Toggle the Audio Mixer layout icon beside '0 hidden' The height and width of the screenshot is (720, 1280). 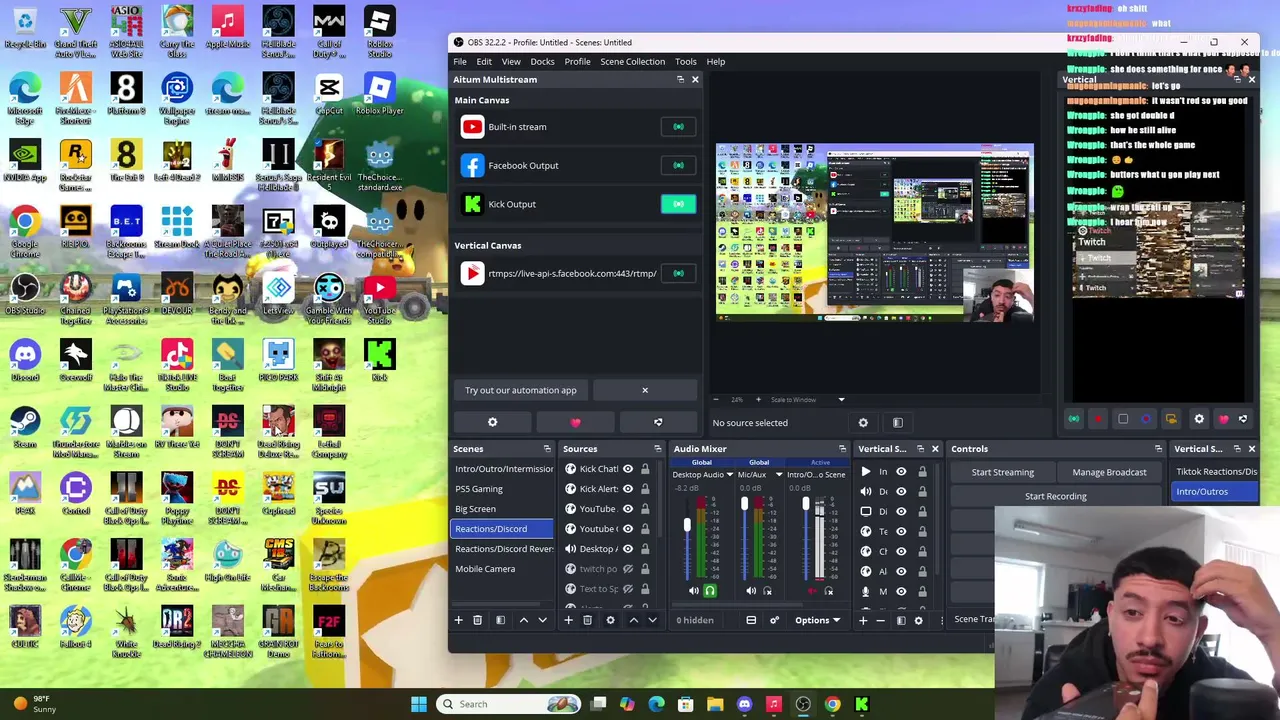[751, 620]
